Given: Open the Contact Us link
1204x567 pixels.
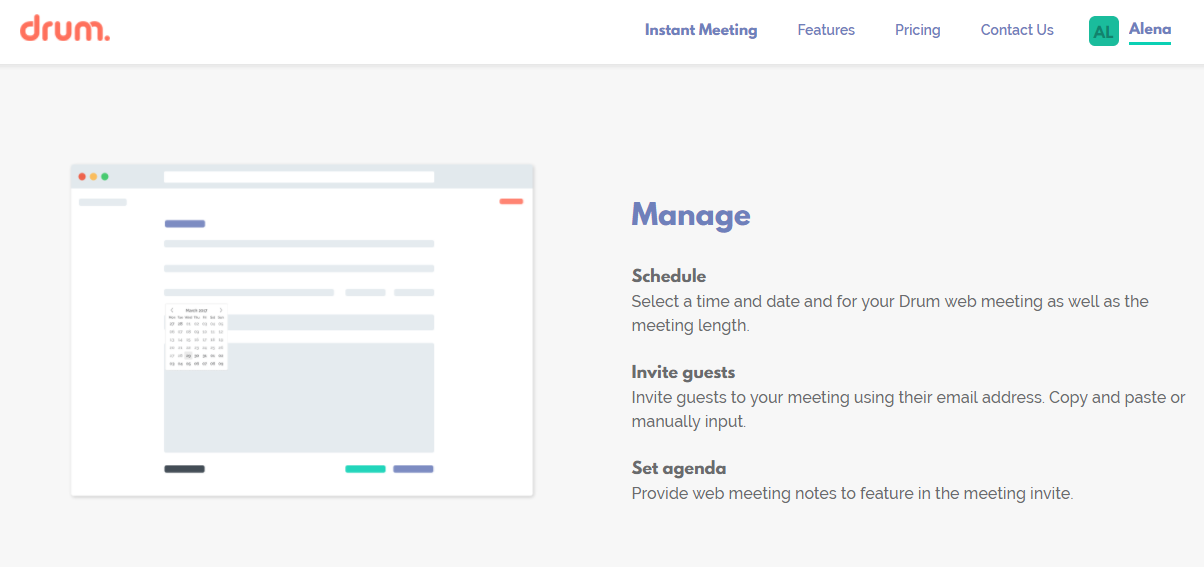Looking at the screenshot, I should tap(1017, 30).
